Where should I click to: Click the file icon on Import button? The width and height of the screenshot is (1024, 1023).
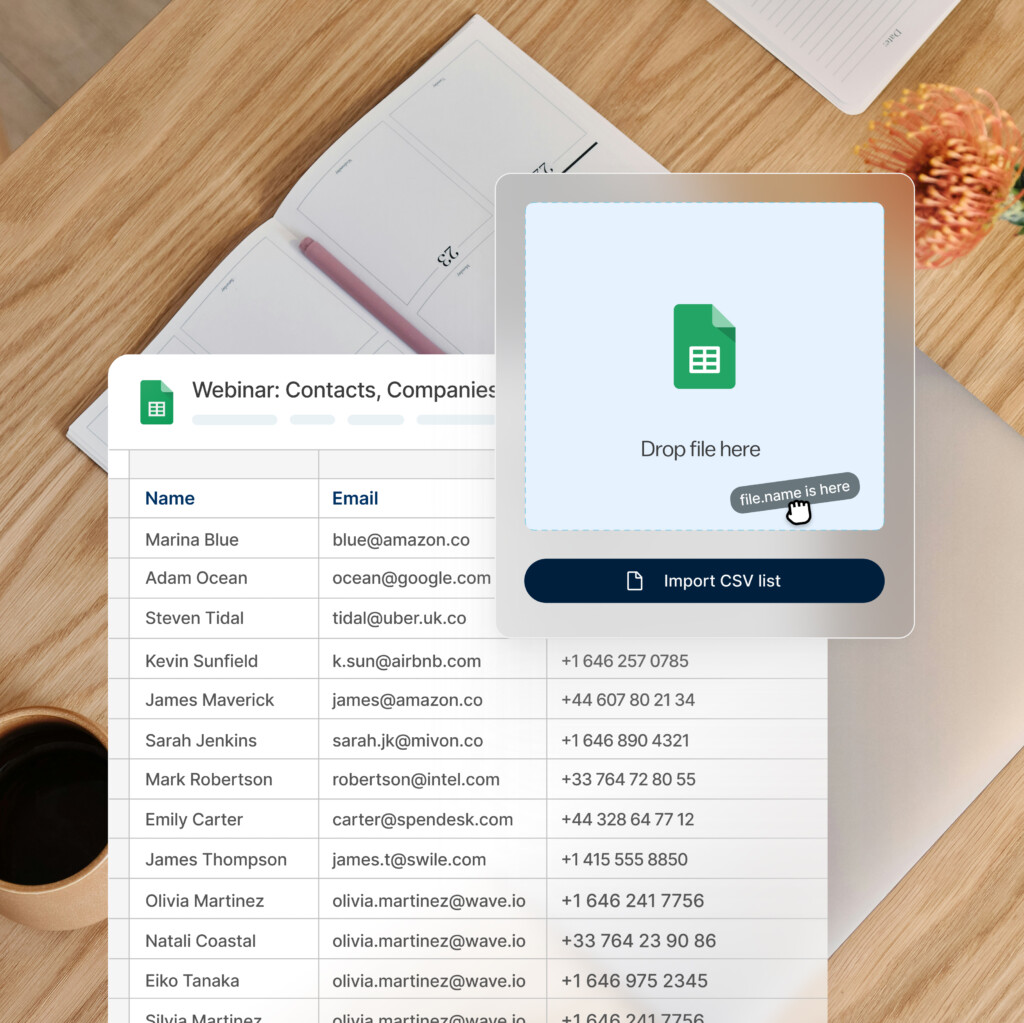[x=634, y=581]
